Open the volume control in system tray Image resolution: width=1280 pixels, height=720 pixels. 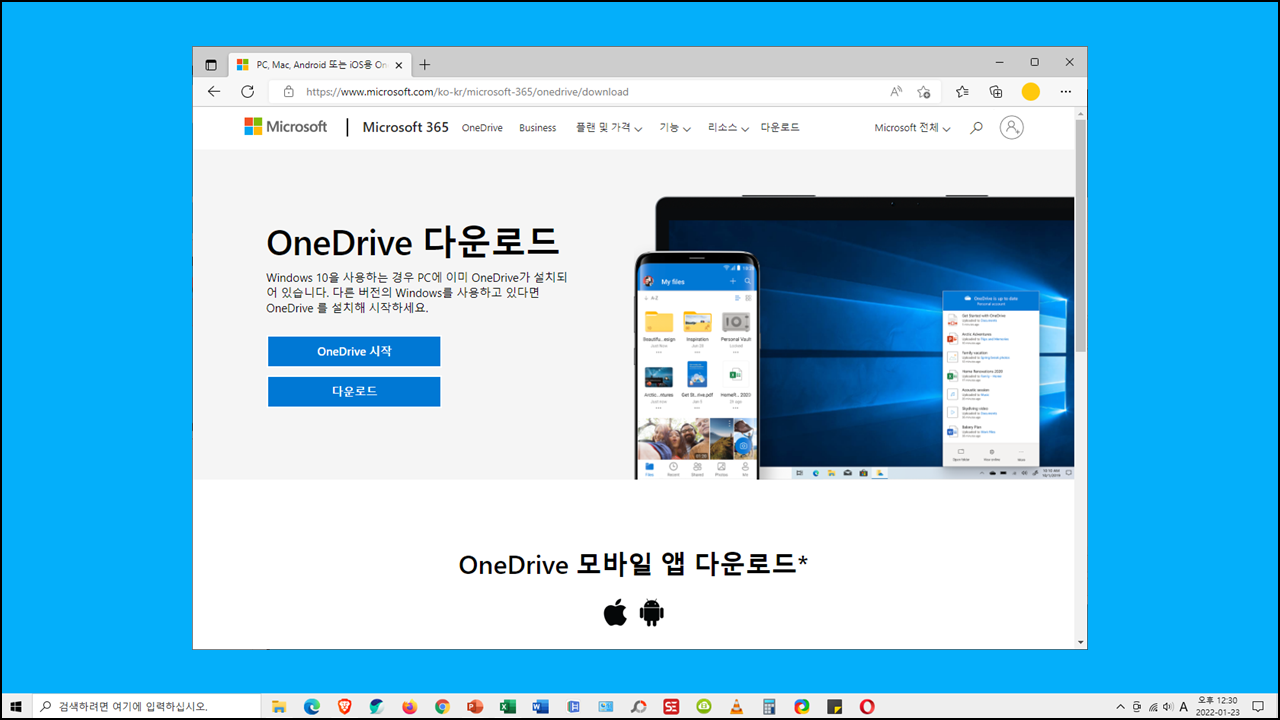1168,706
